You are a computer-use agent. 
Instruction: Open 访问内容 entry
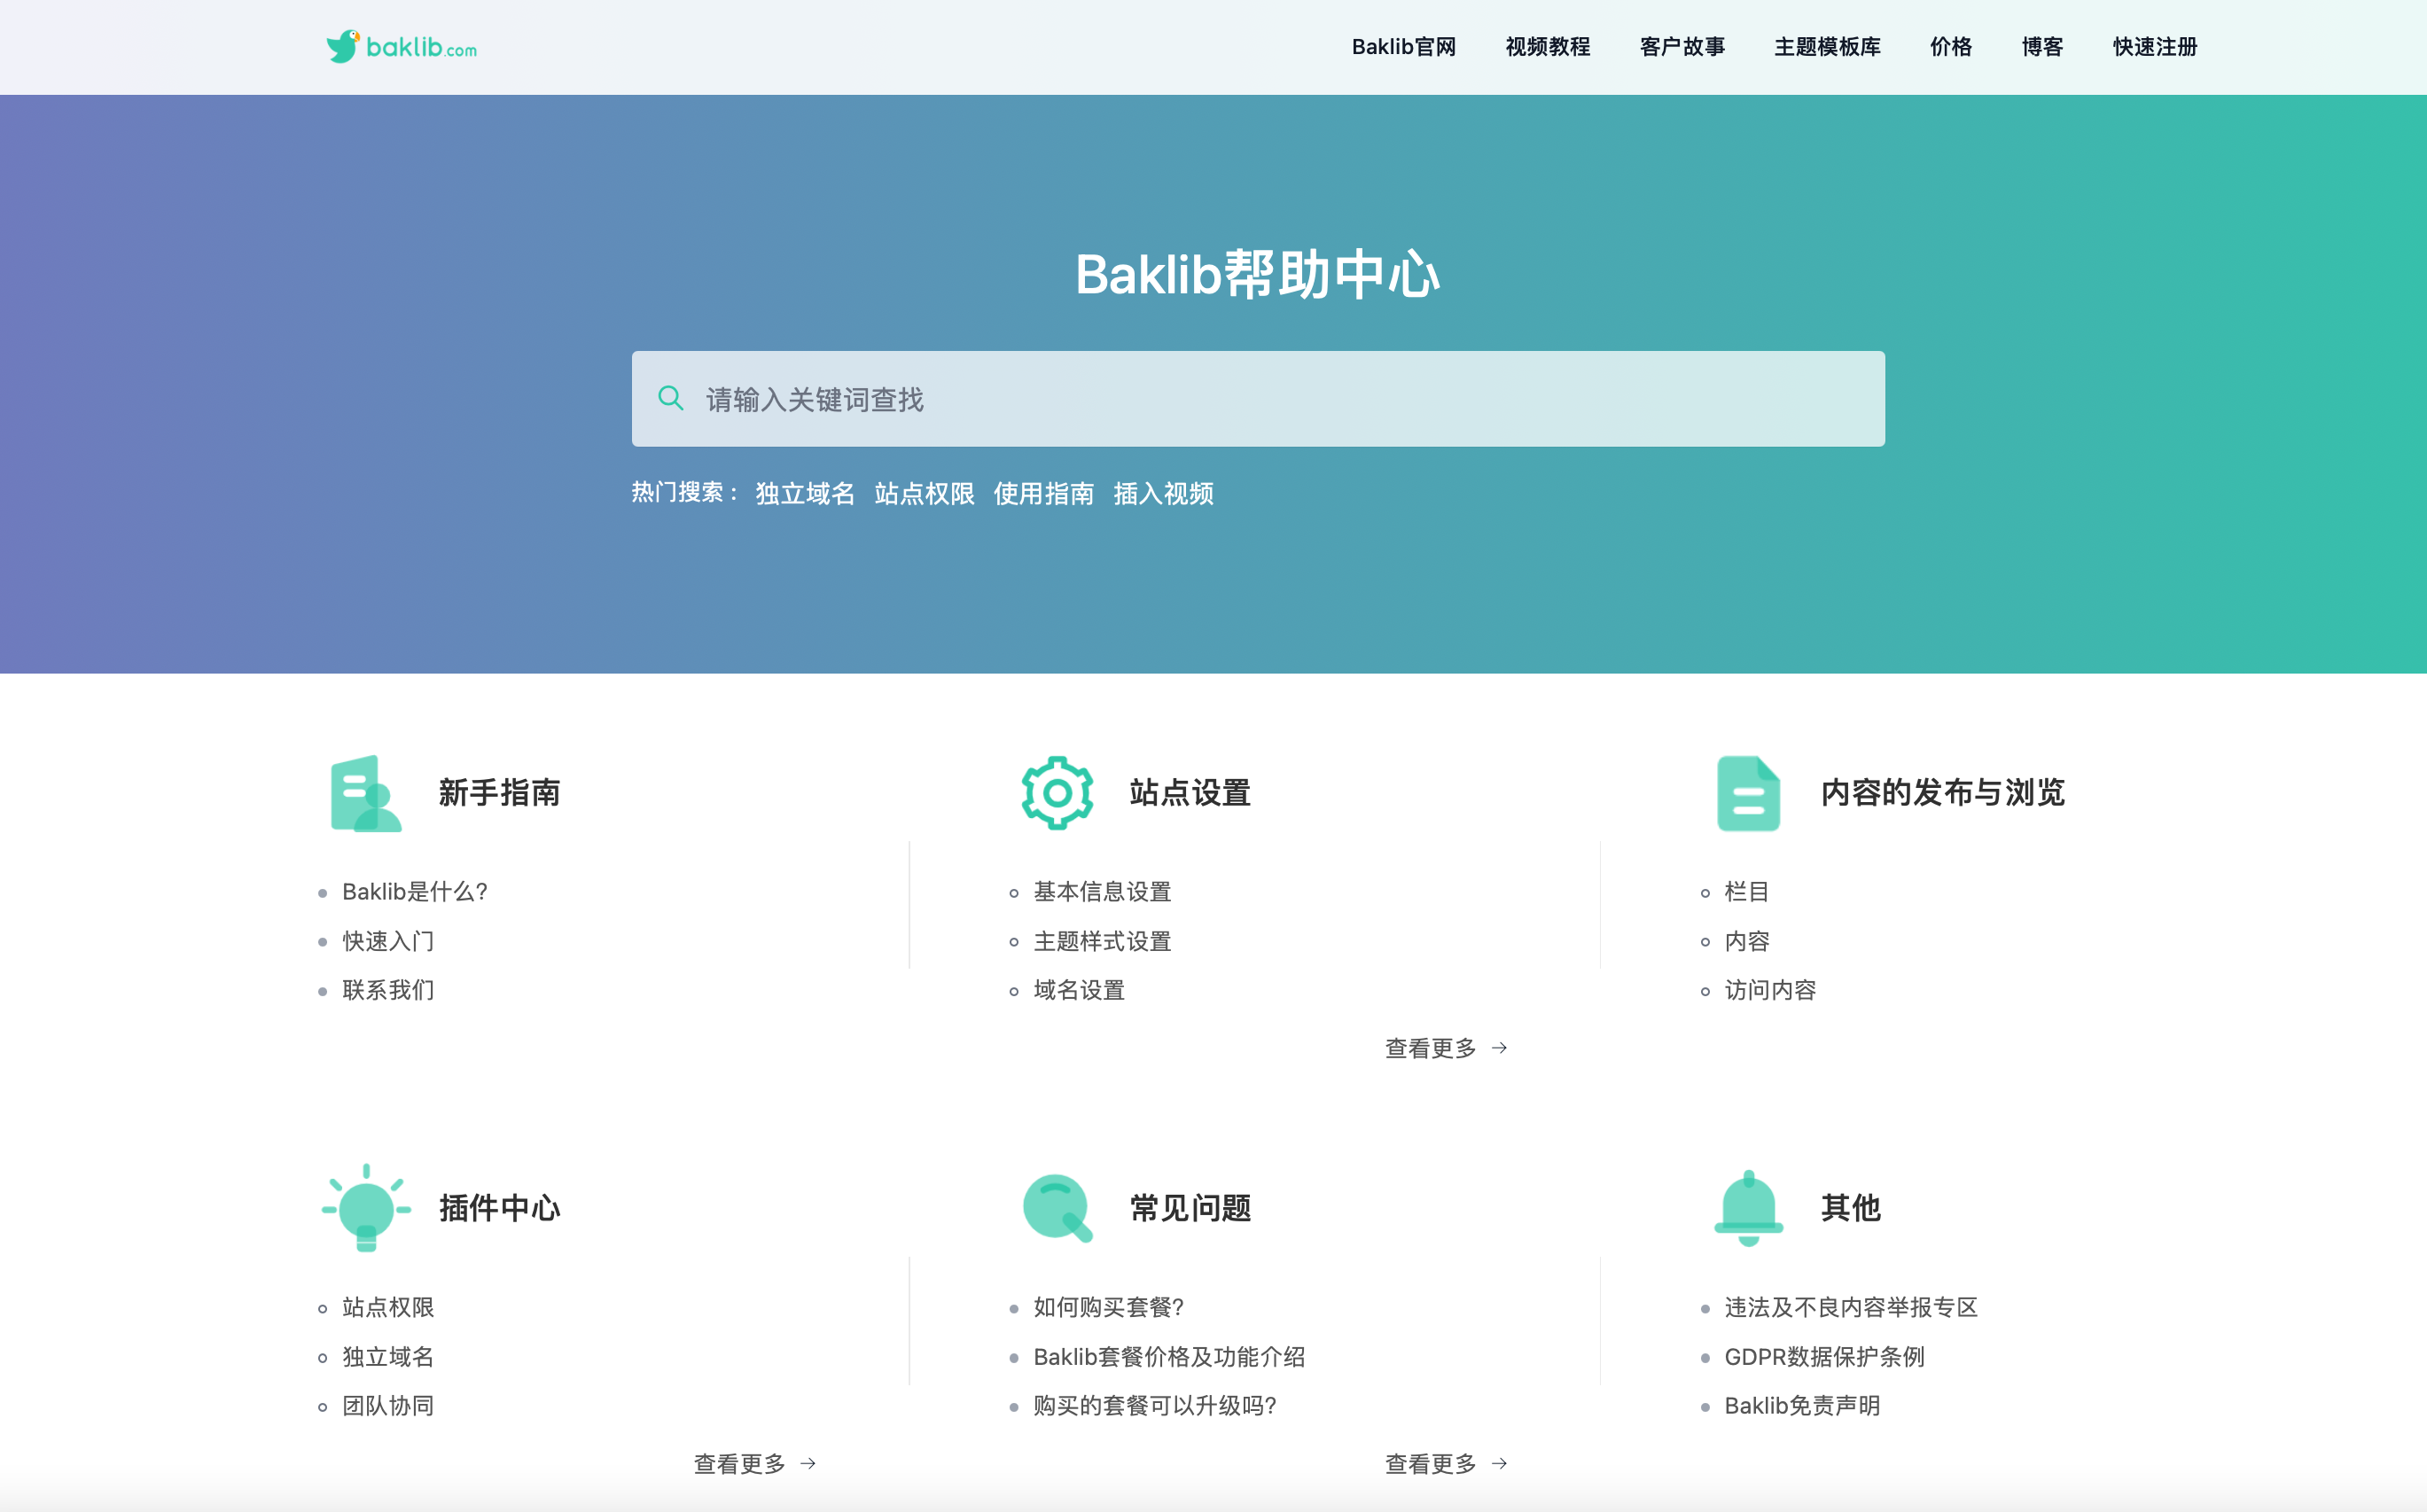click(x=1770, y=990)
